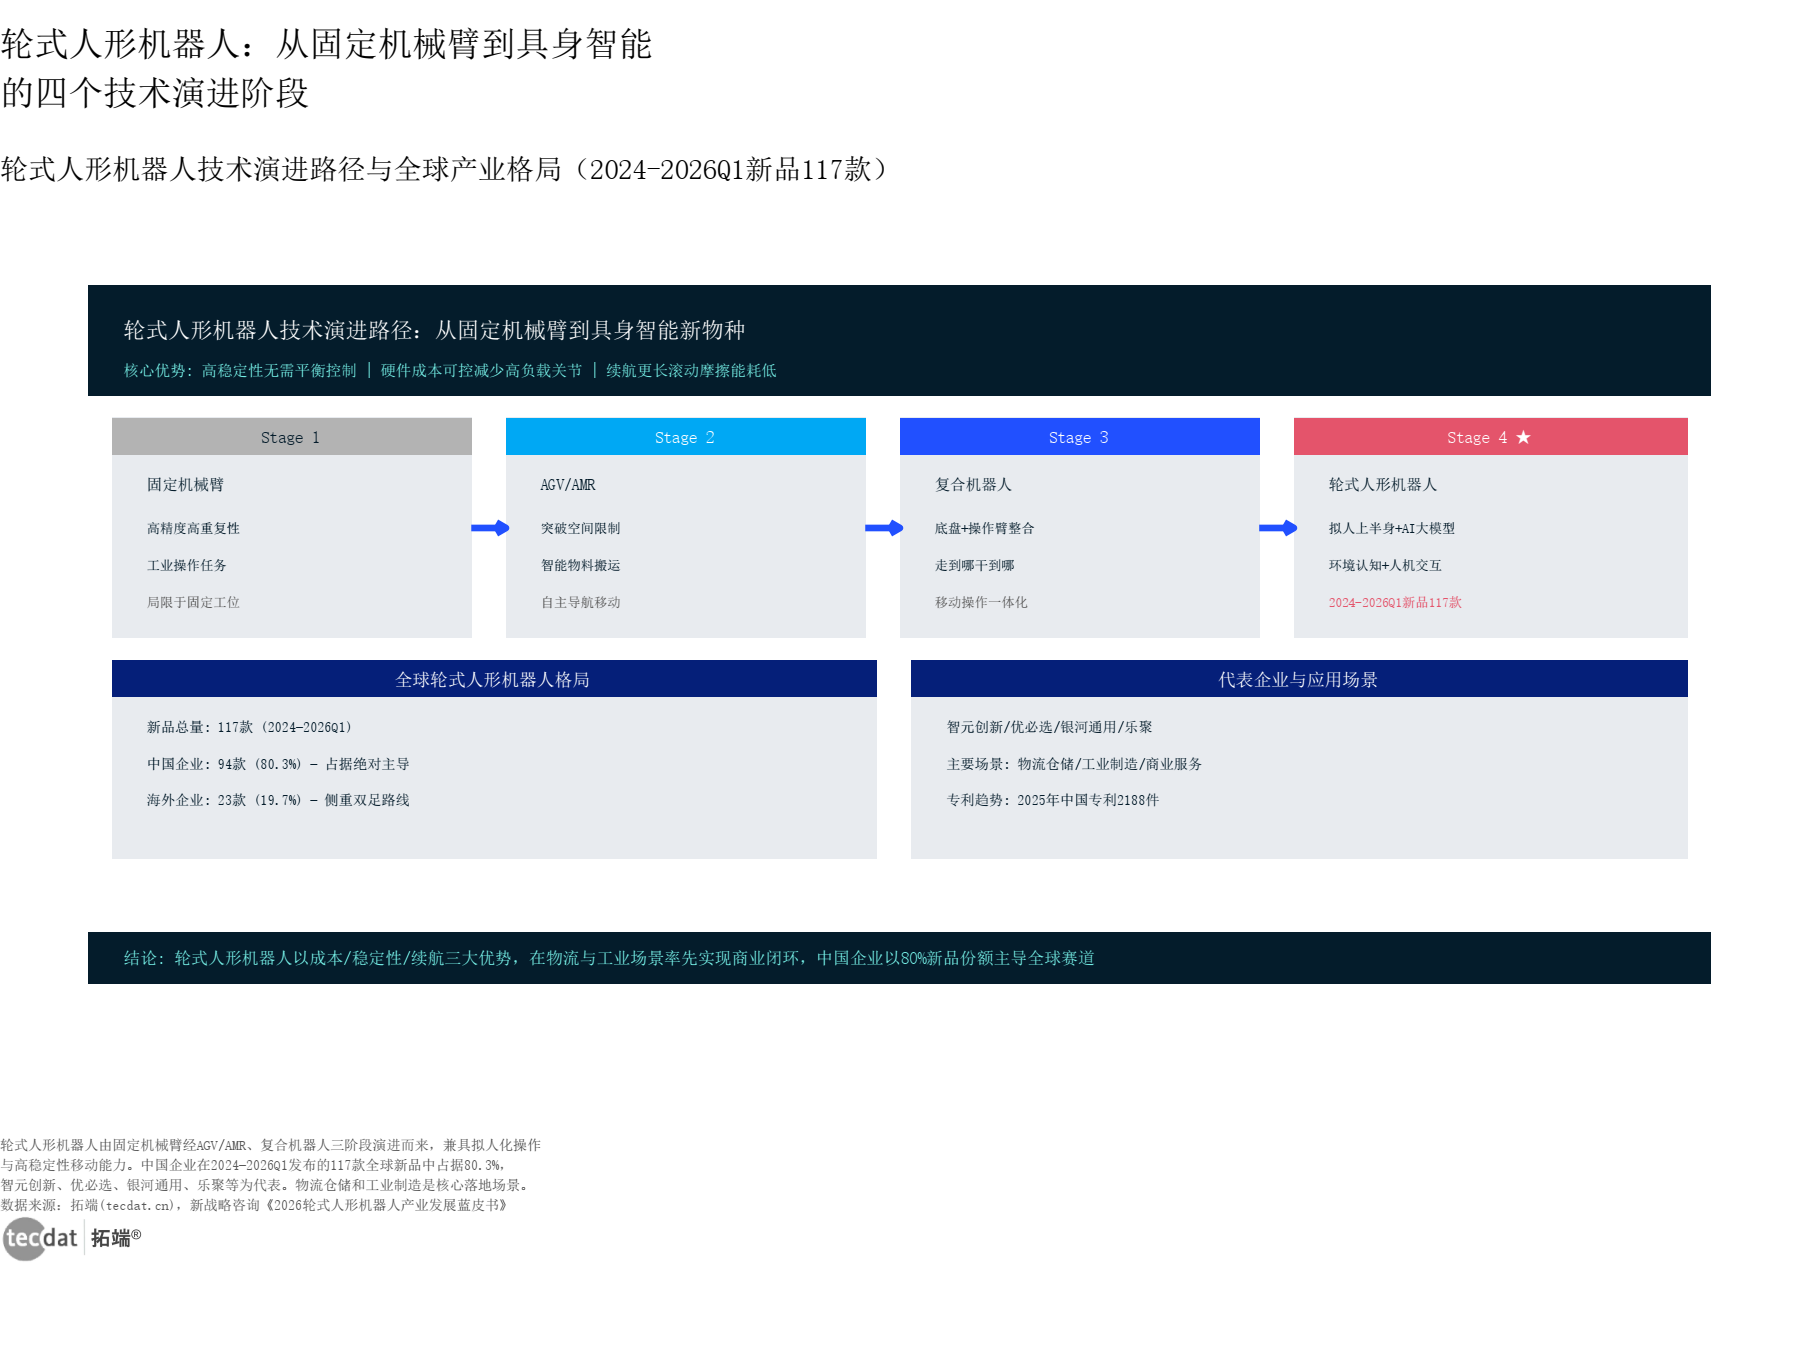Click the text 环境认知+人机交互
This screenshot has height=1350, width=1800.
[1385, 565]
